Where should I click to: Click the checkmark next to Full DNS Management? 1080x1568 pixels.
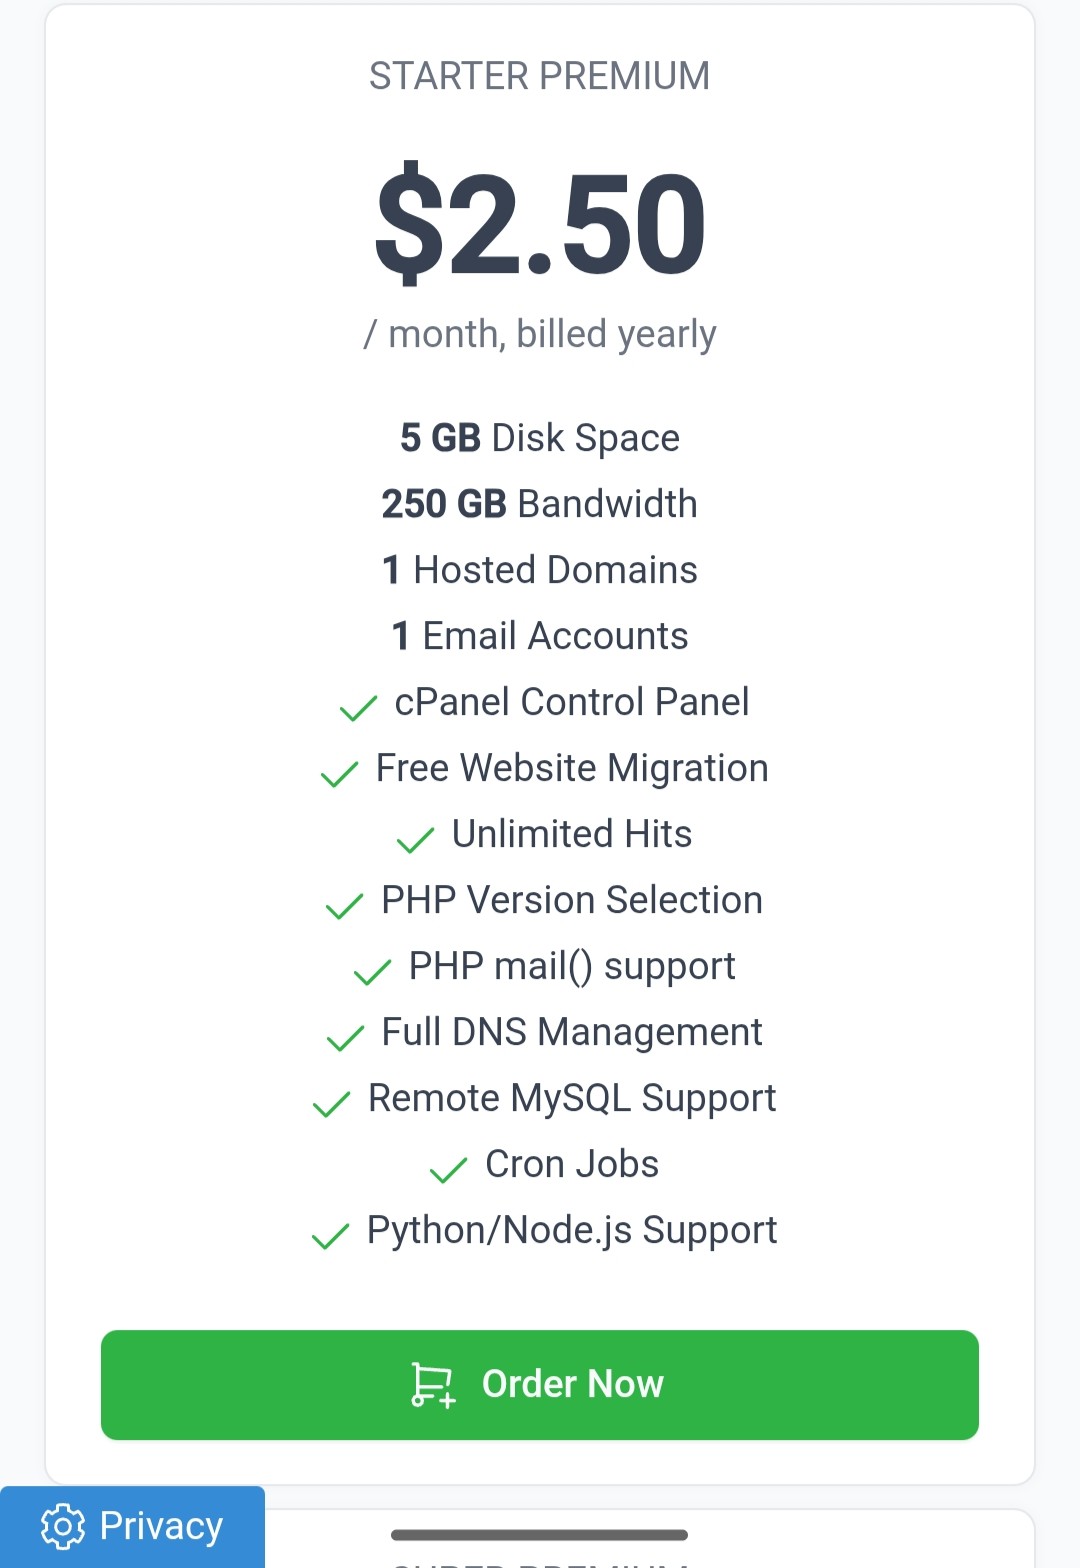click(x=345, y=1038)
